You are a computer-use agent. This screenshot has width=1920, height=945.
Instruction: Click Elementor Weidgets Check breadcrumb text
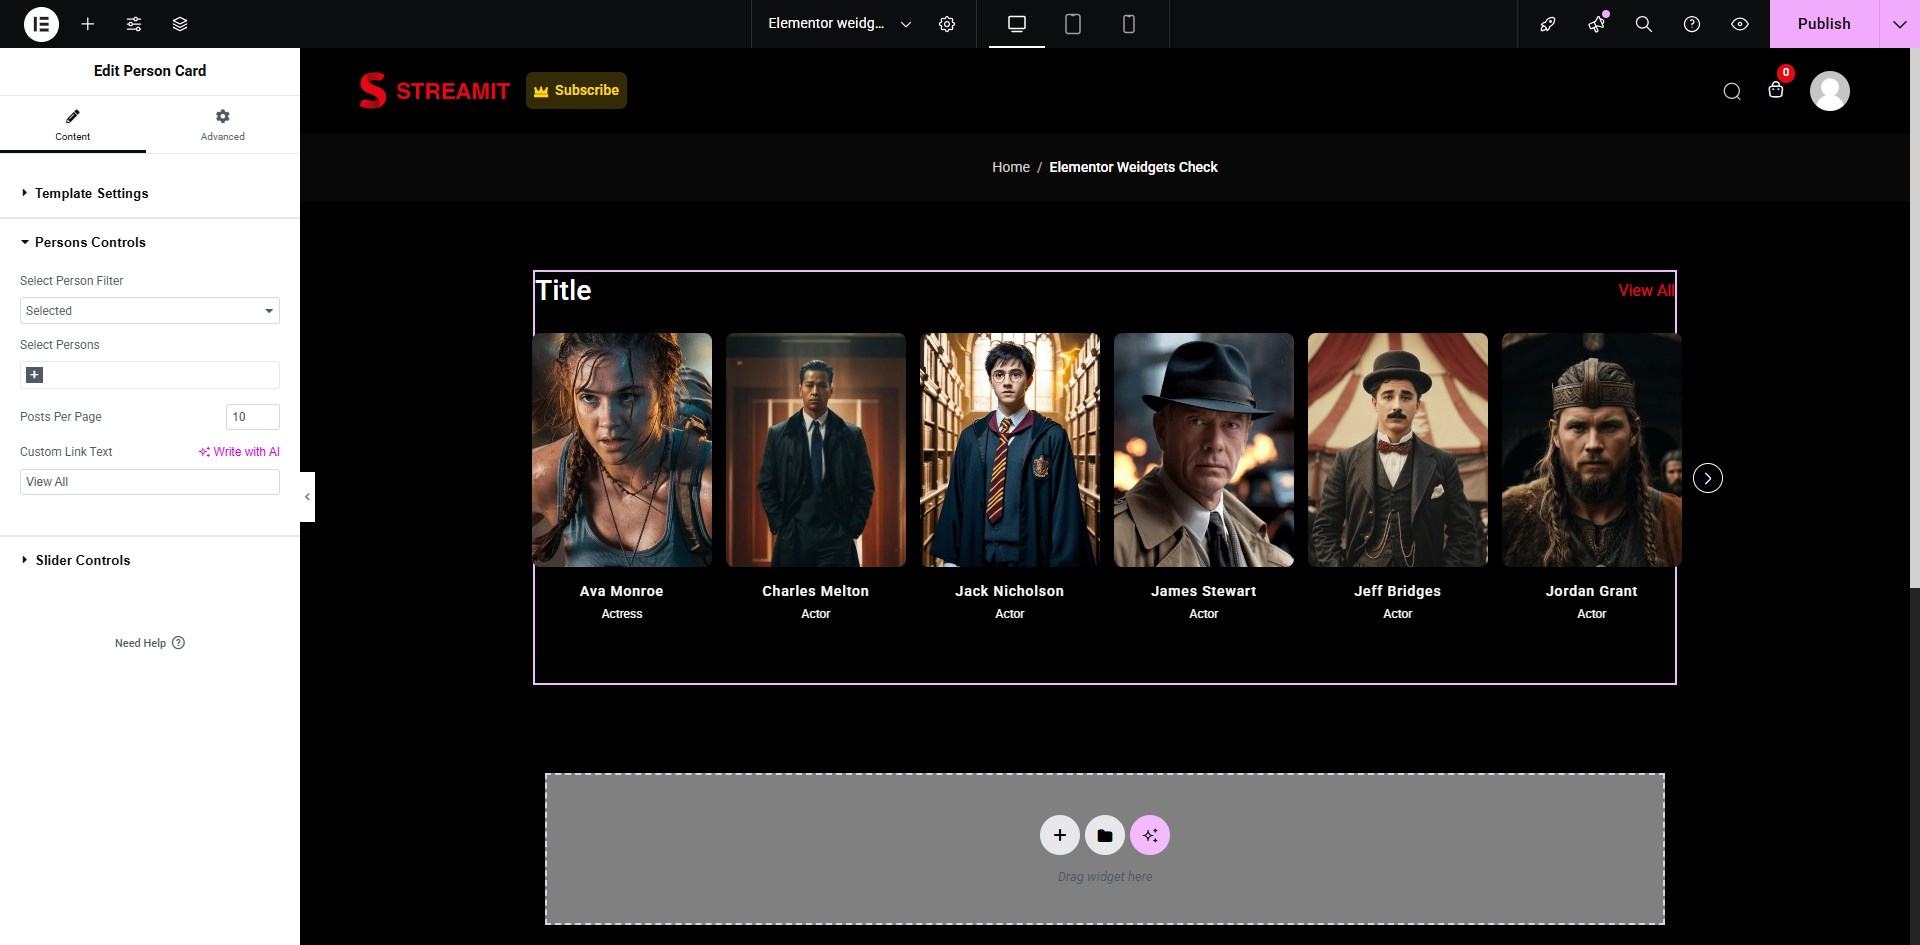[1133, 167]
